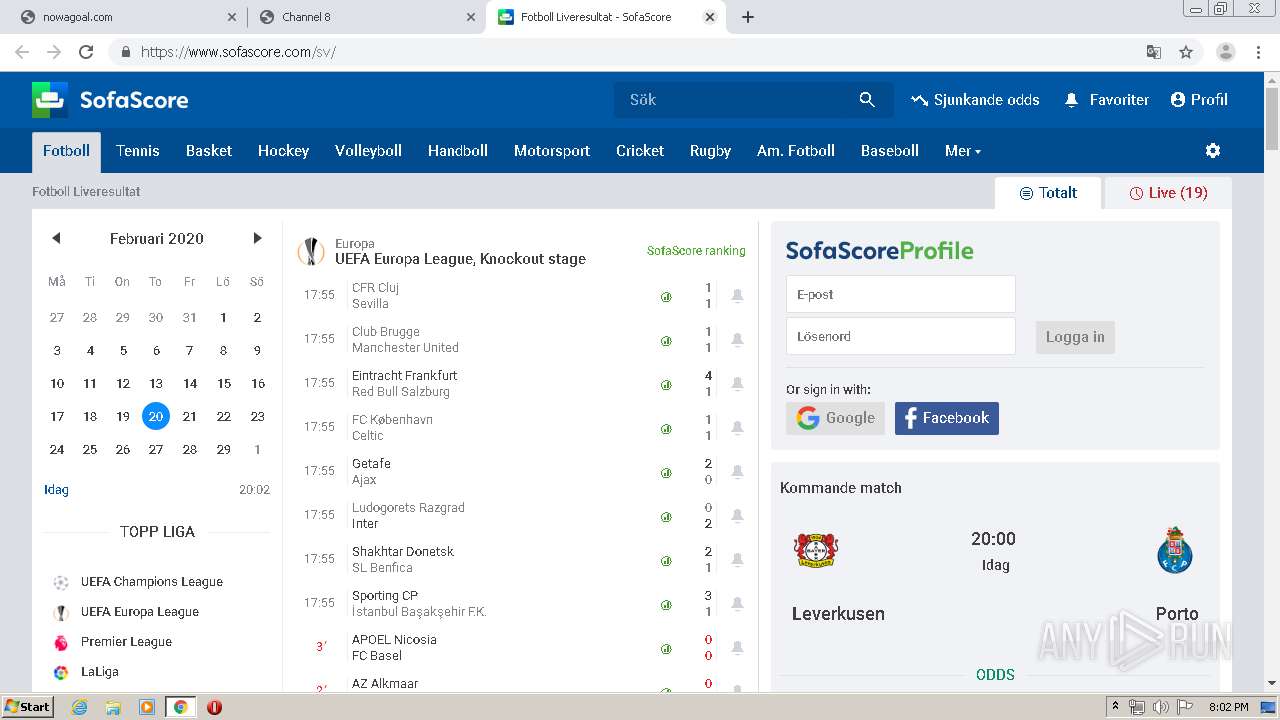Select the Totalt tab
The image size is (1280, 720).
coord(1048,193)
